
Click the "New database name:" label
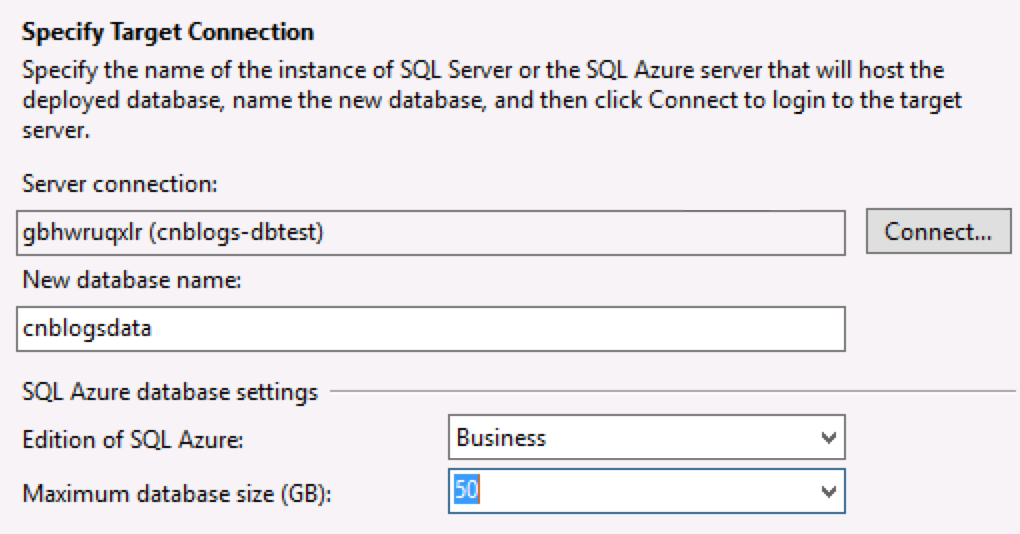[x=132, y=282]
